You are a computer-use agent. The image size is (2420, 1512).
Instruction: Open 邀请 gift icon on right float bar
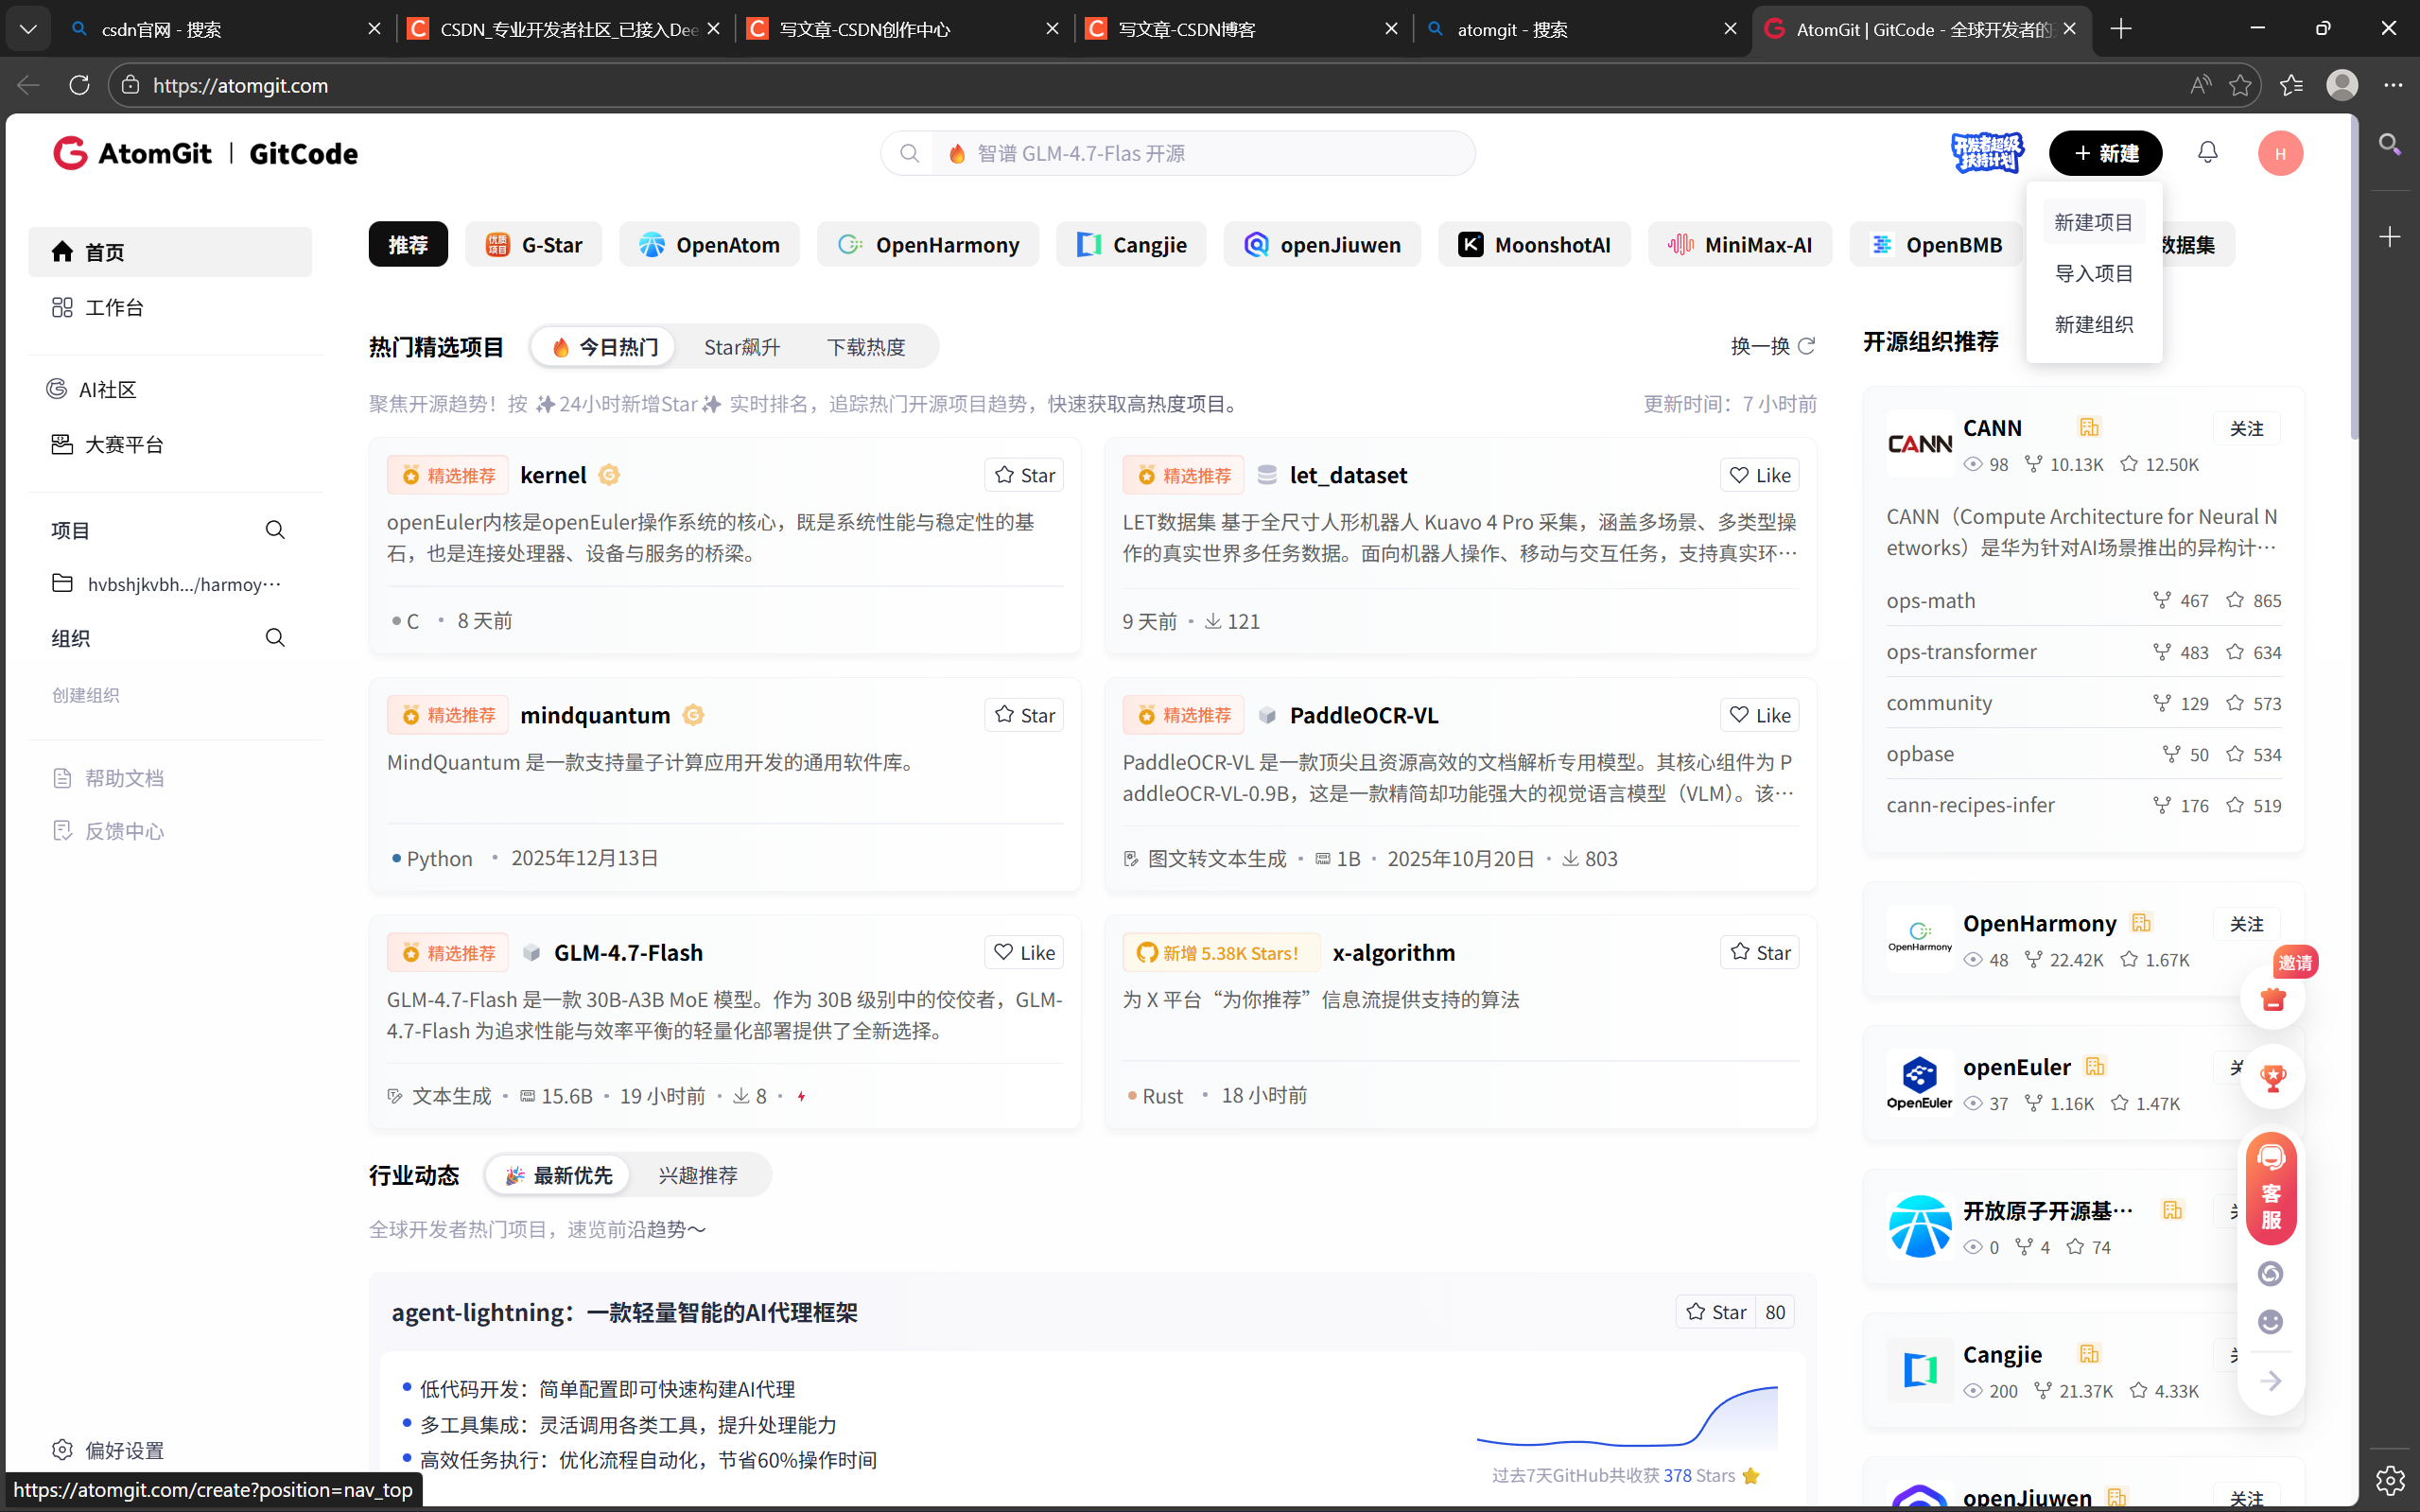pos(2273,997)
